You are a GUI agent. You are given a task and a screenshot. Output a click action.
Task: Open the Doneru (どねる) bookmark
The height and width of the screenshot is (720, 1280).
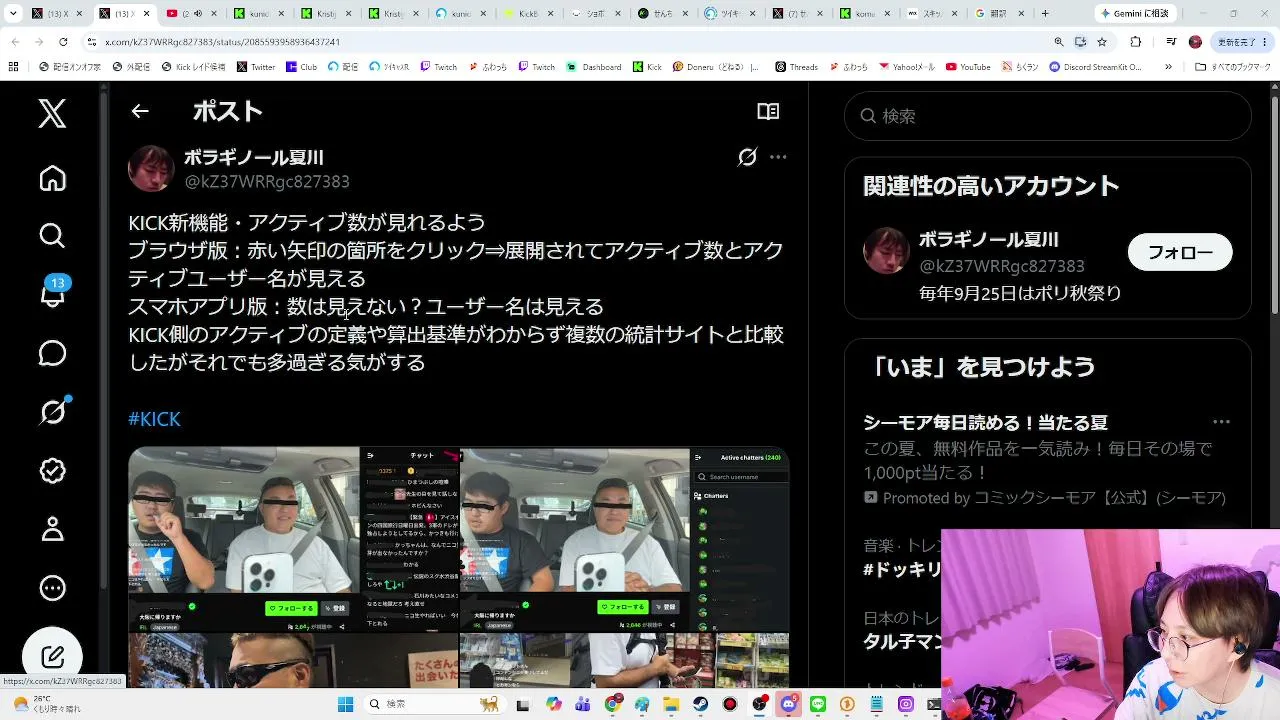(x=716, y=67)
